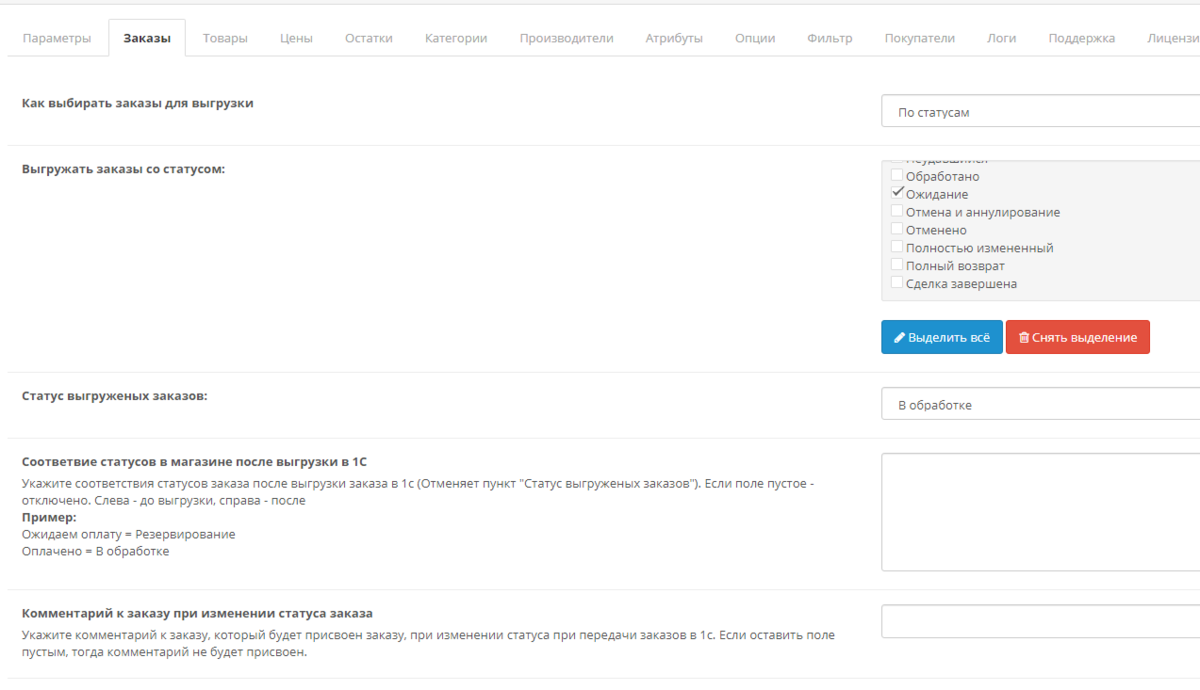Image resolution: width=1200 pixels, height=690 pixels.
Task: Check the 'Отмена и аннулирование' checkbox
Action: point(897,211)
